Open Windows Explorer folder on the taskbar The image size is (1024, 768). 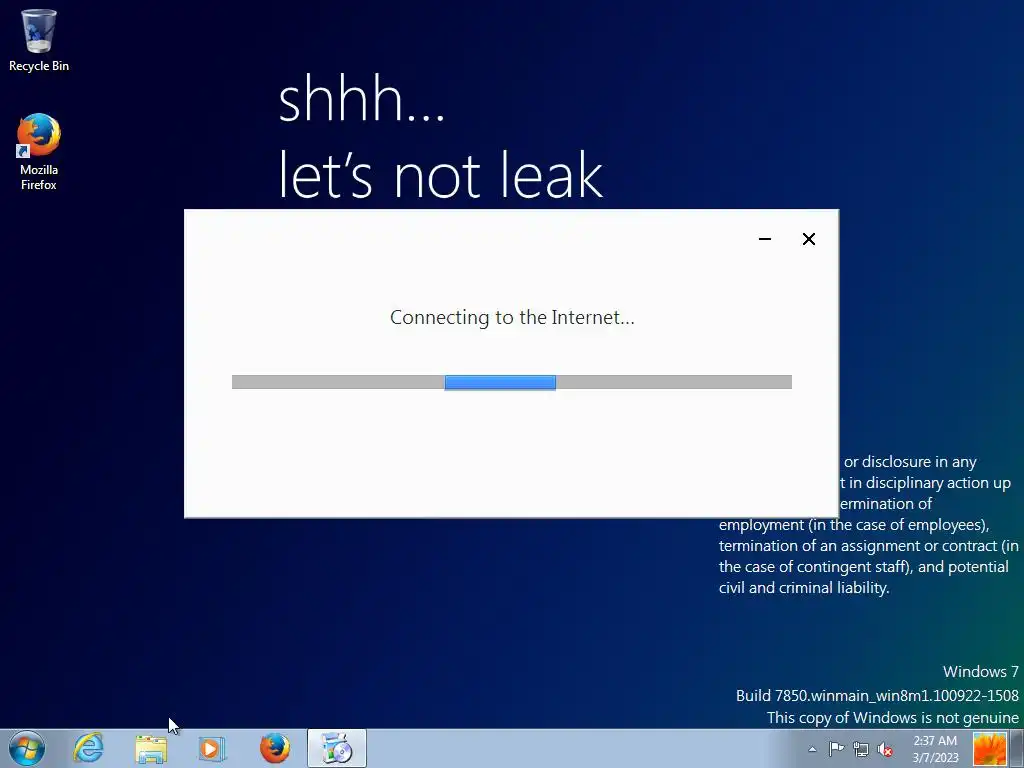coord(151,749)
